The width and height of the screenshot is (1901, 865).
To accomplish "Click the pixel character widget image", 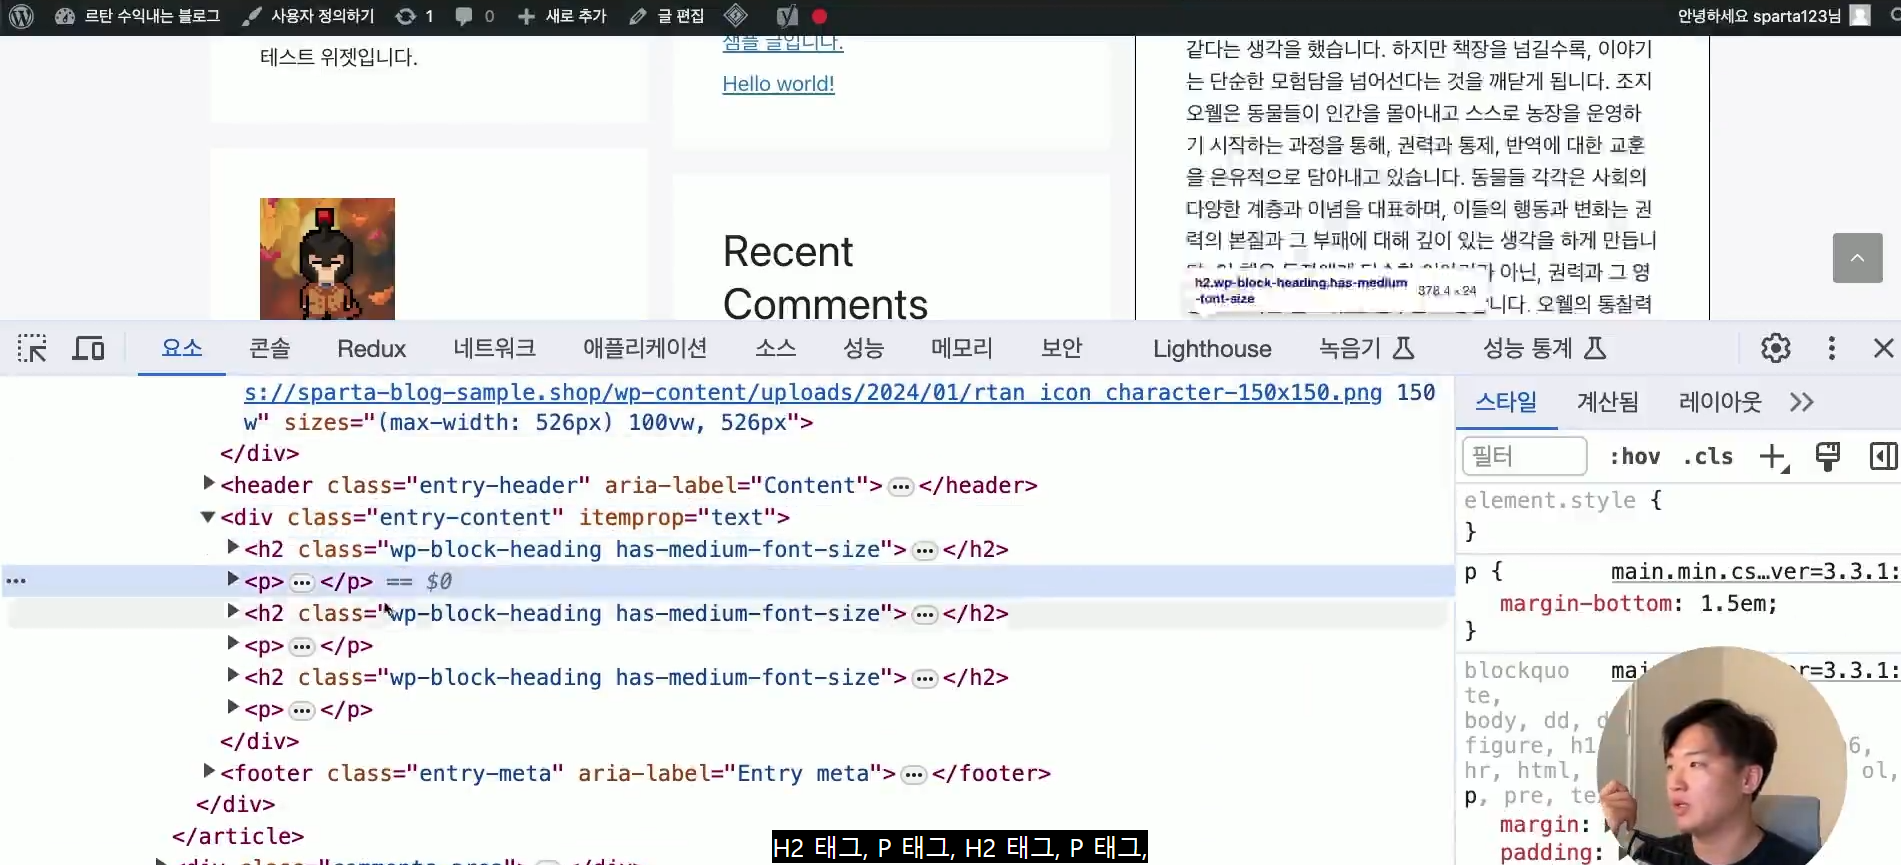I will pyautogui.click(x=327, y=259).
